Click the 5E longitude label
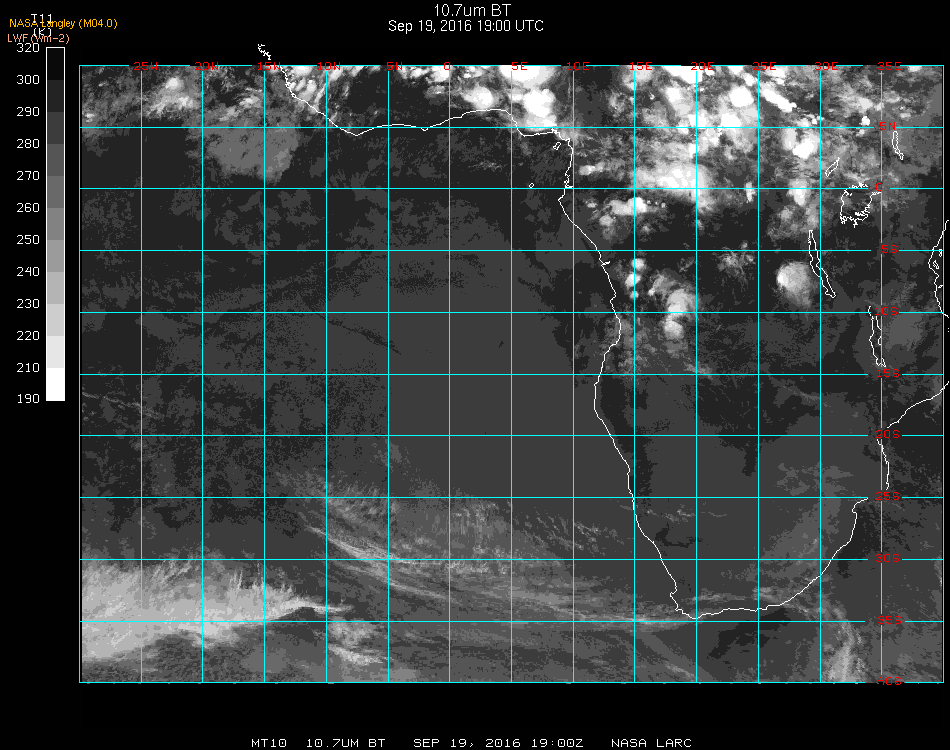950x750 pixels. pyautogui.click(x=519, y=66)
